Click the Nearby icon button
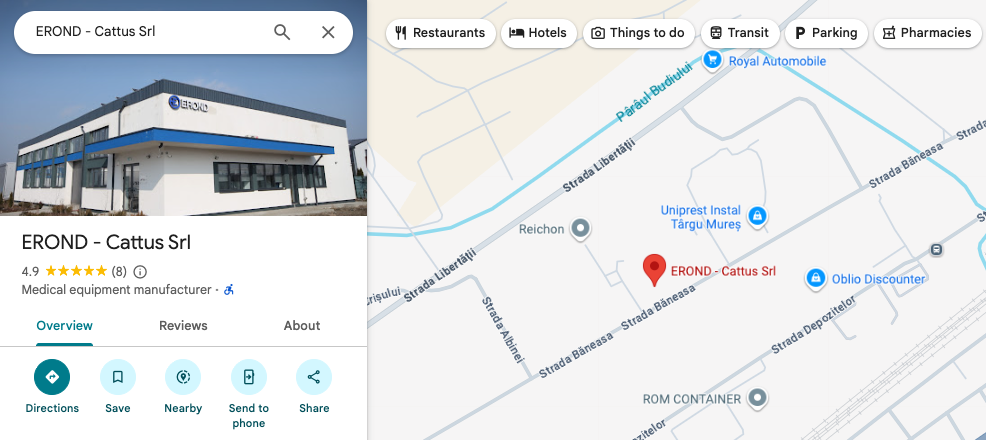The height and width of the screenshot is (440, 986). [183, 377]
